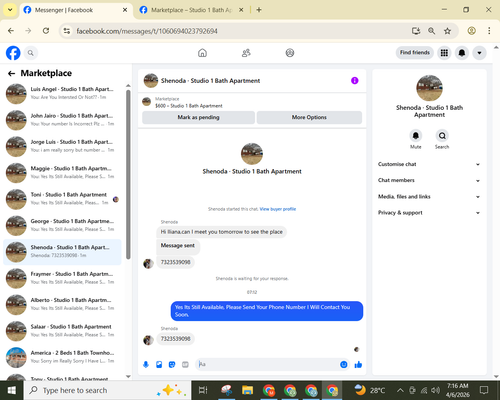Click the purple conversation info icon

click(x=355, y=81)
